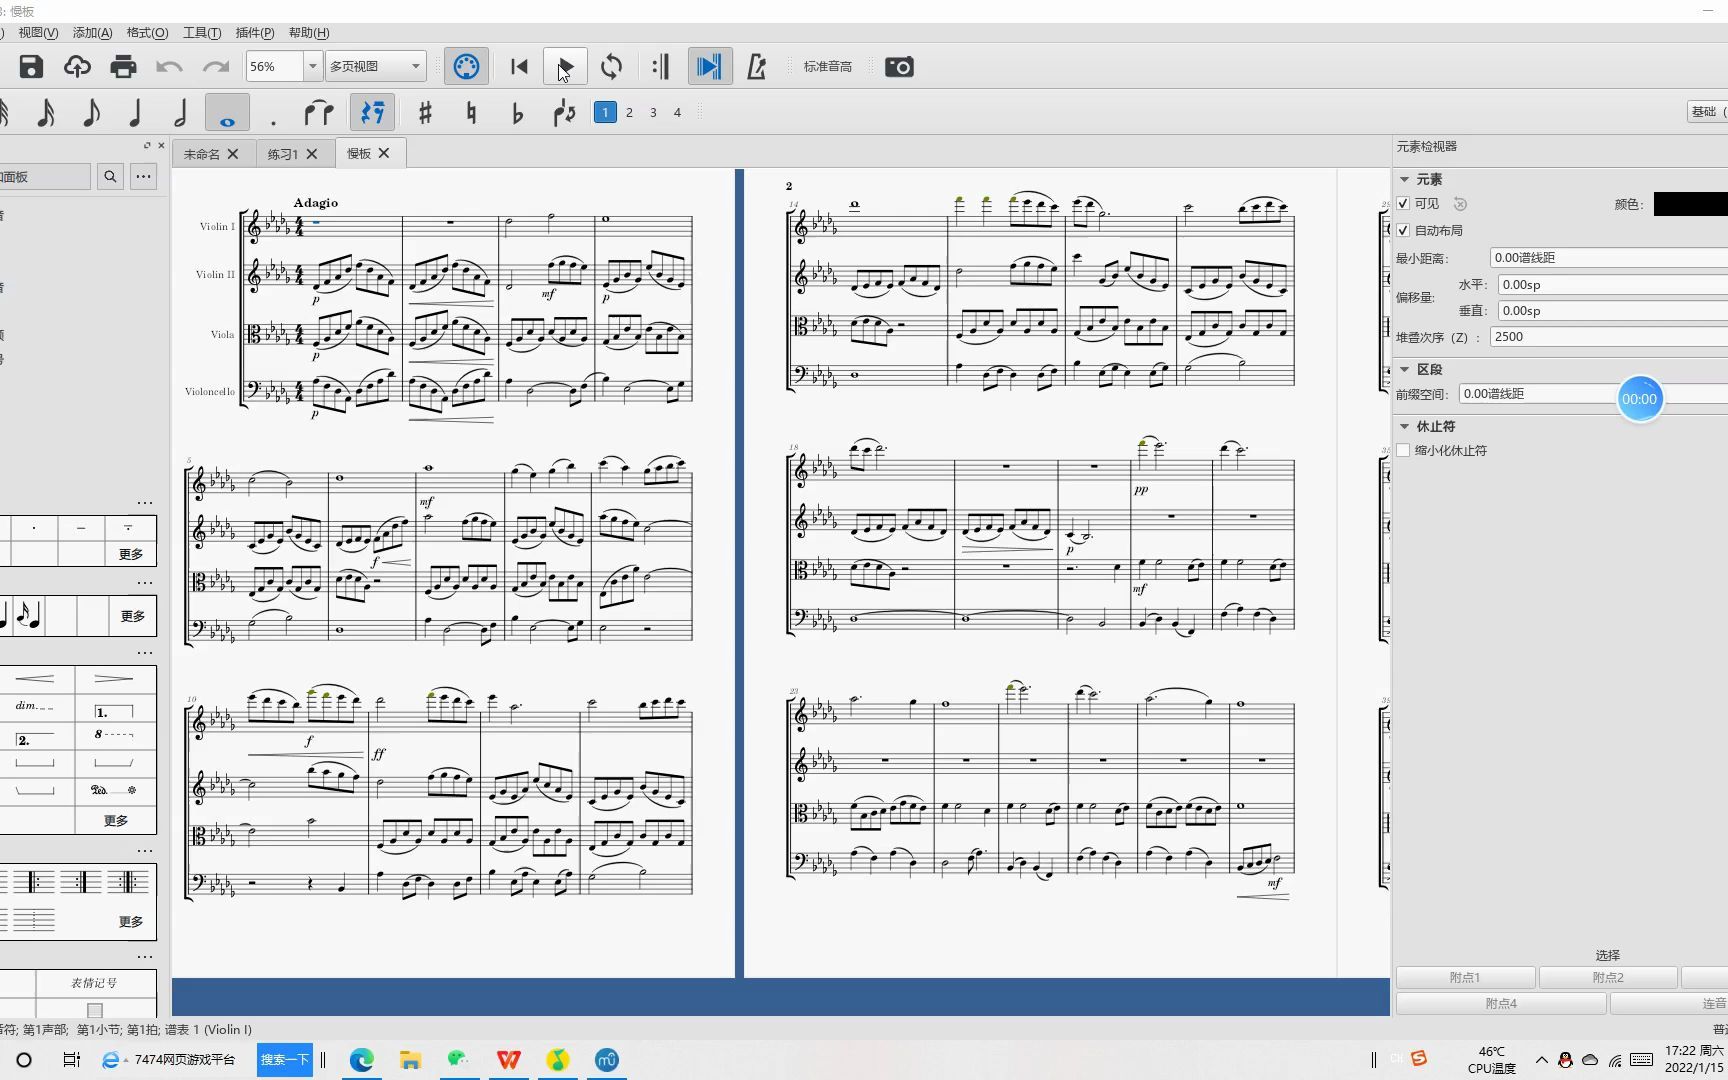Screen dimensions: 1728x1080
Task: Select the eighth note duration
Action: point(91,113)
